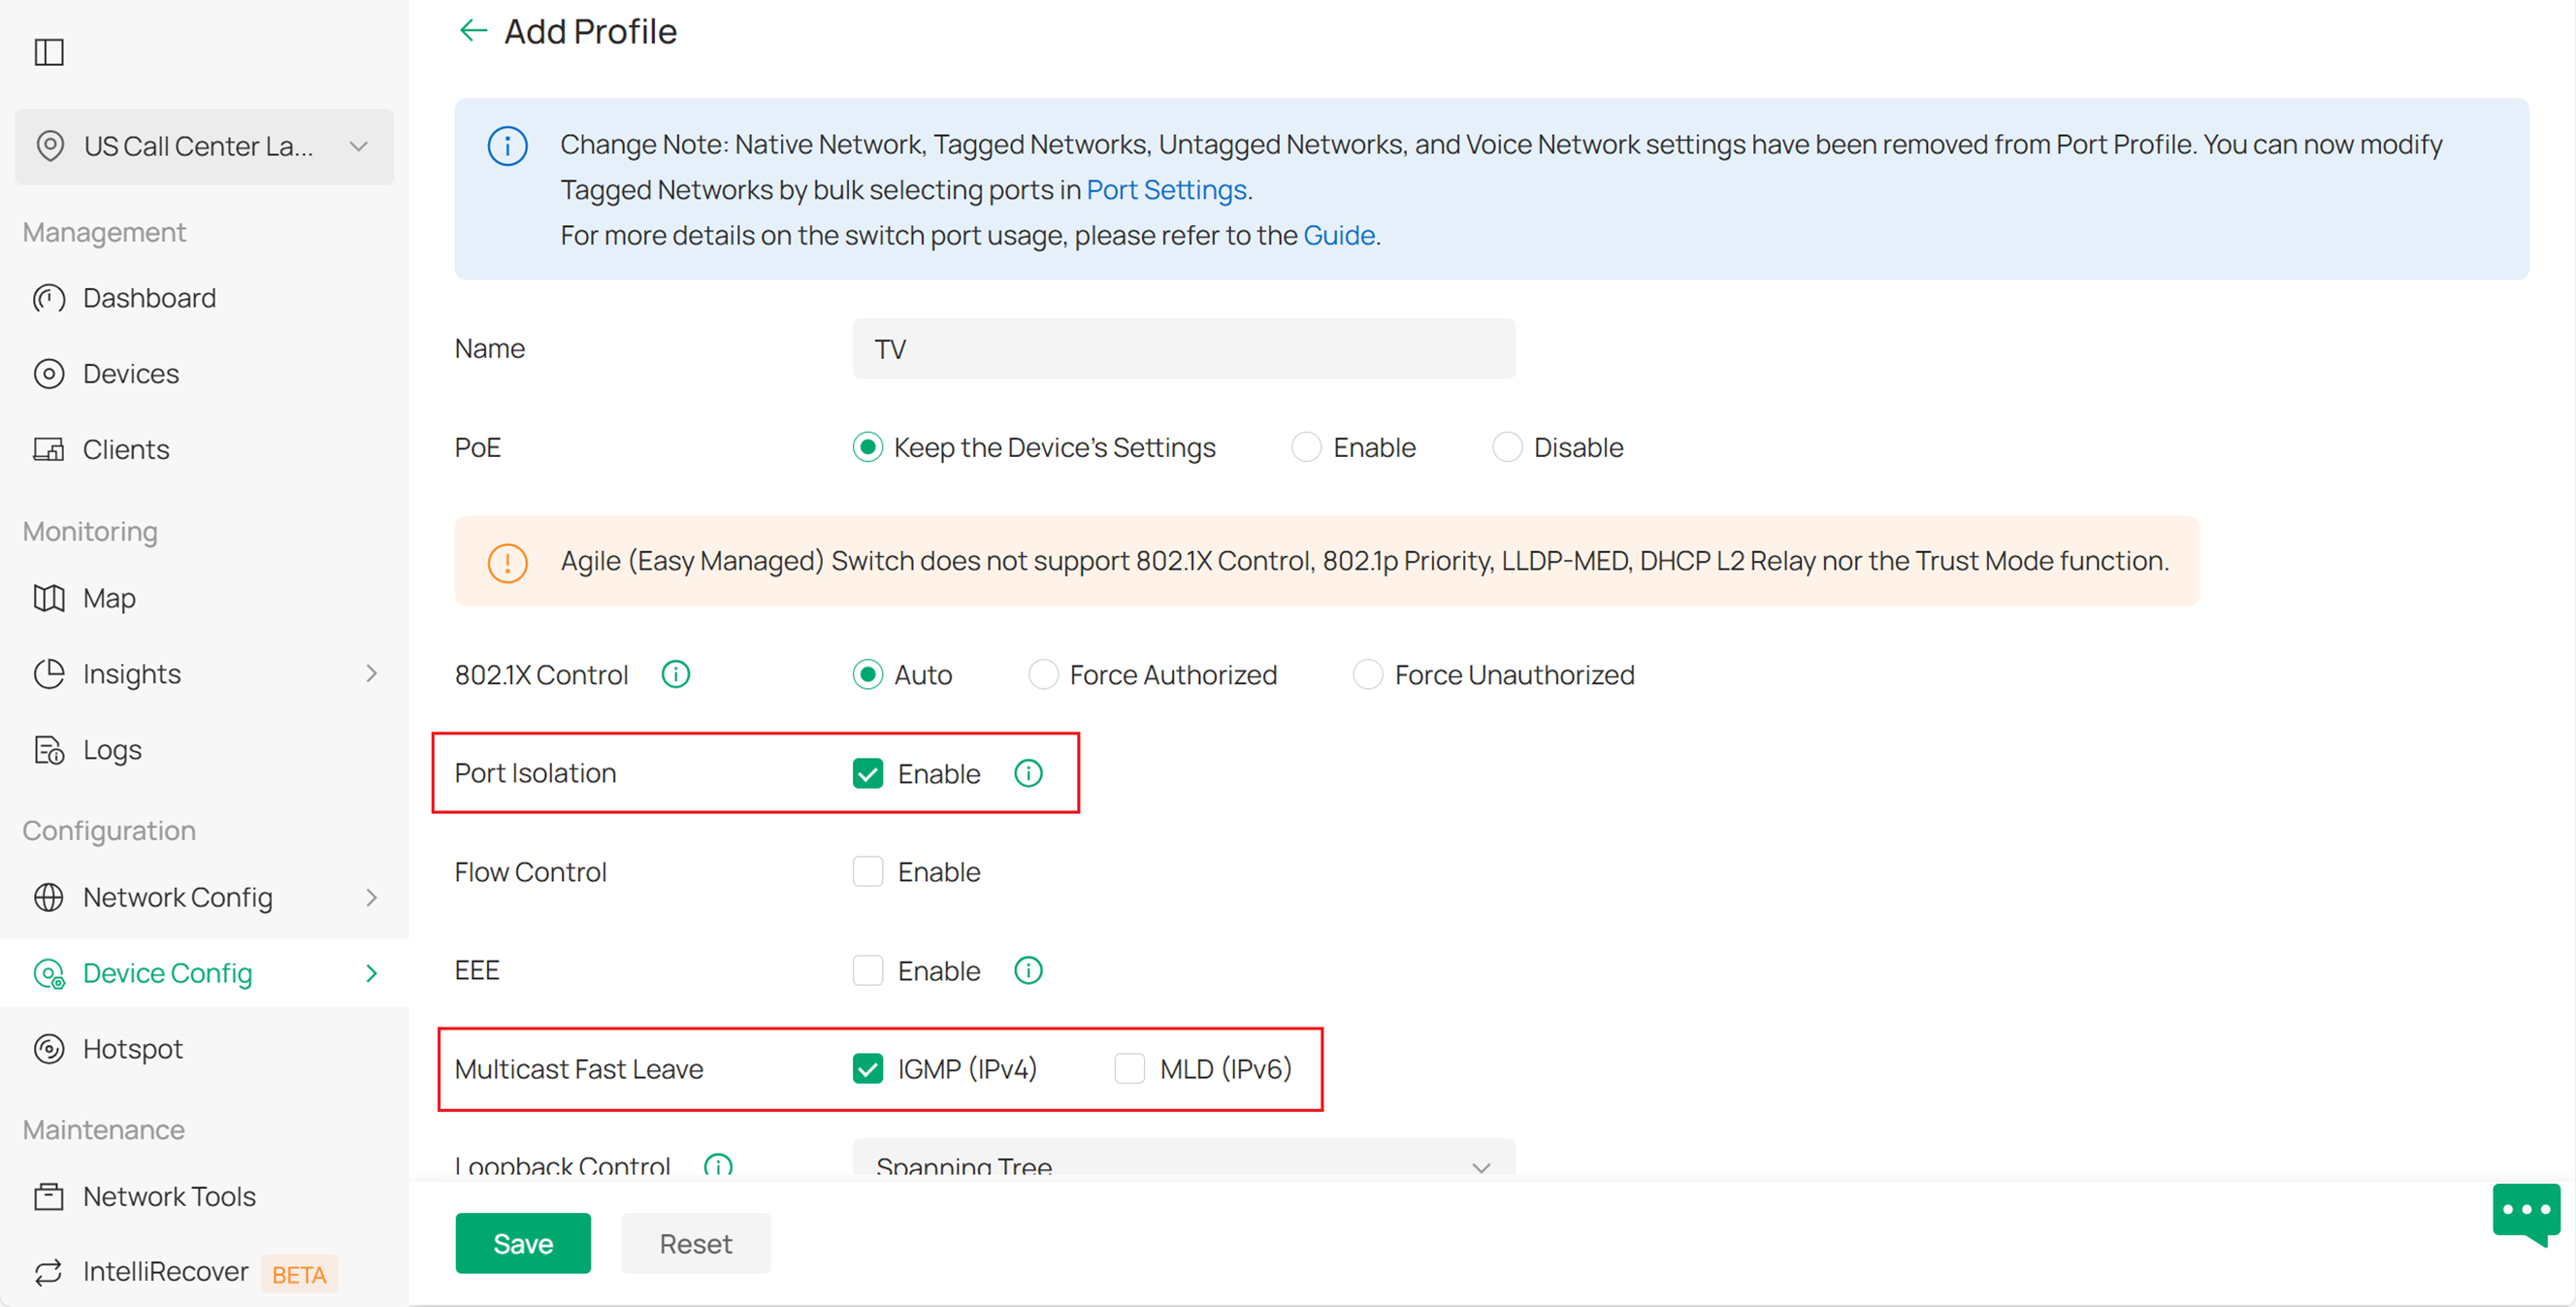Open the Network Config menu
Viewport: 2576px width, 1307px height.
[177, 897]
